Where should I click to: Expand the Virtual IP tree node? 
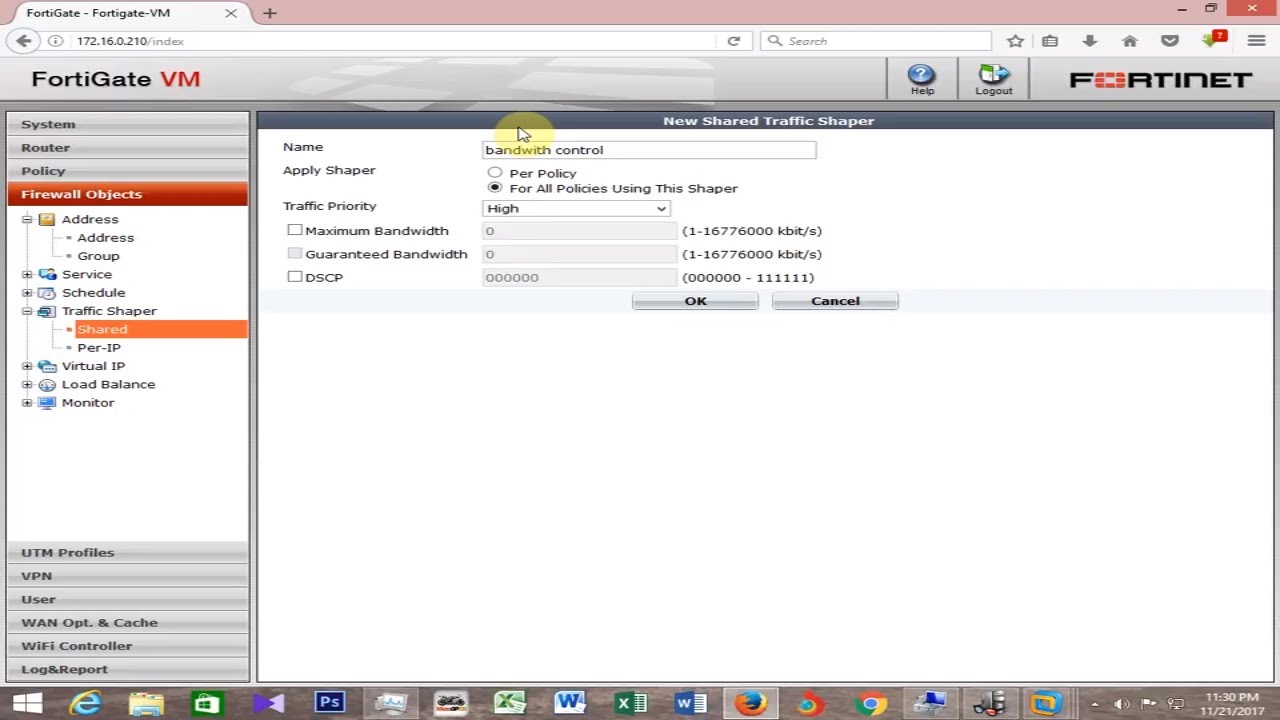27,366
